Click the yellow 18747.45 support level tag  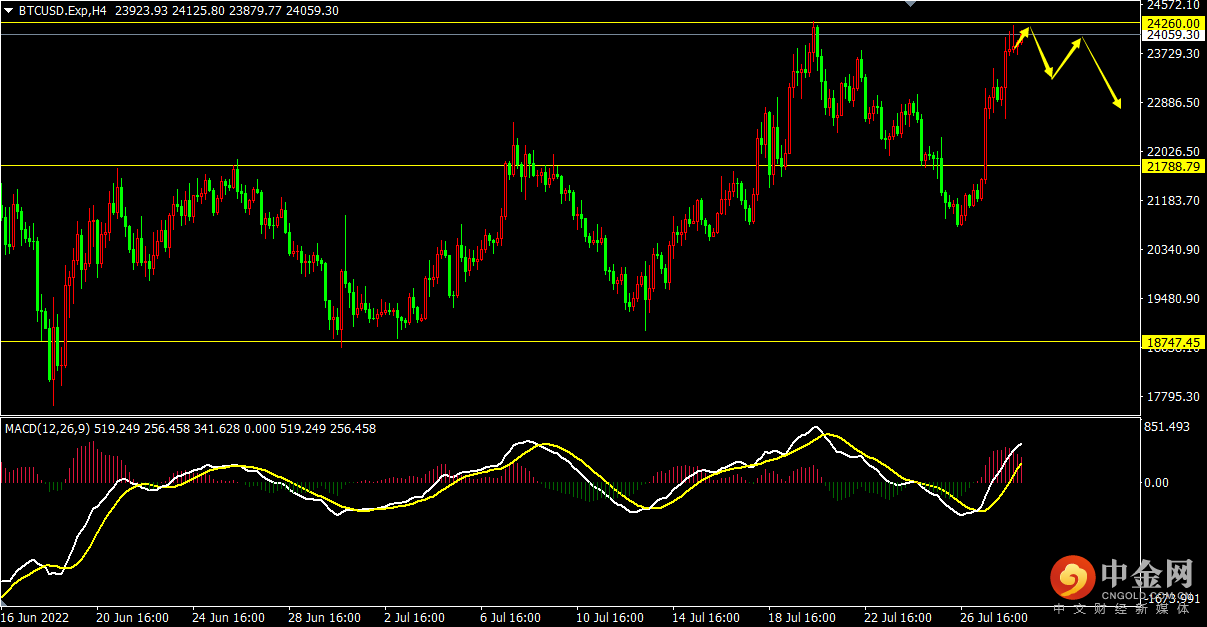pyautogui.click(x=1173, y=342)
